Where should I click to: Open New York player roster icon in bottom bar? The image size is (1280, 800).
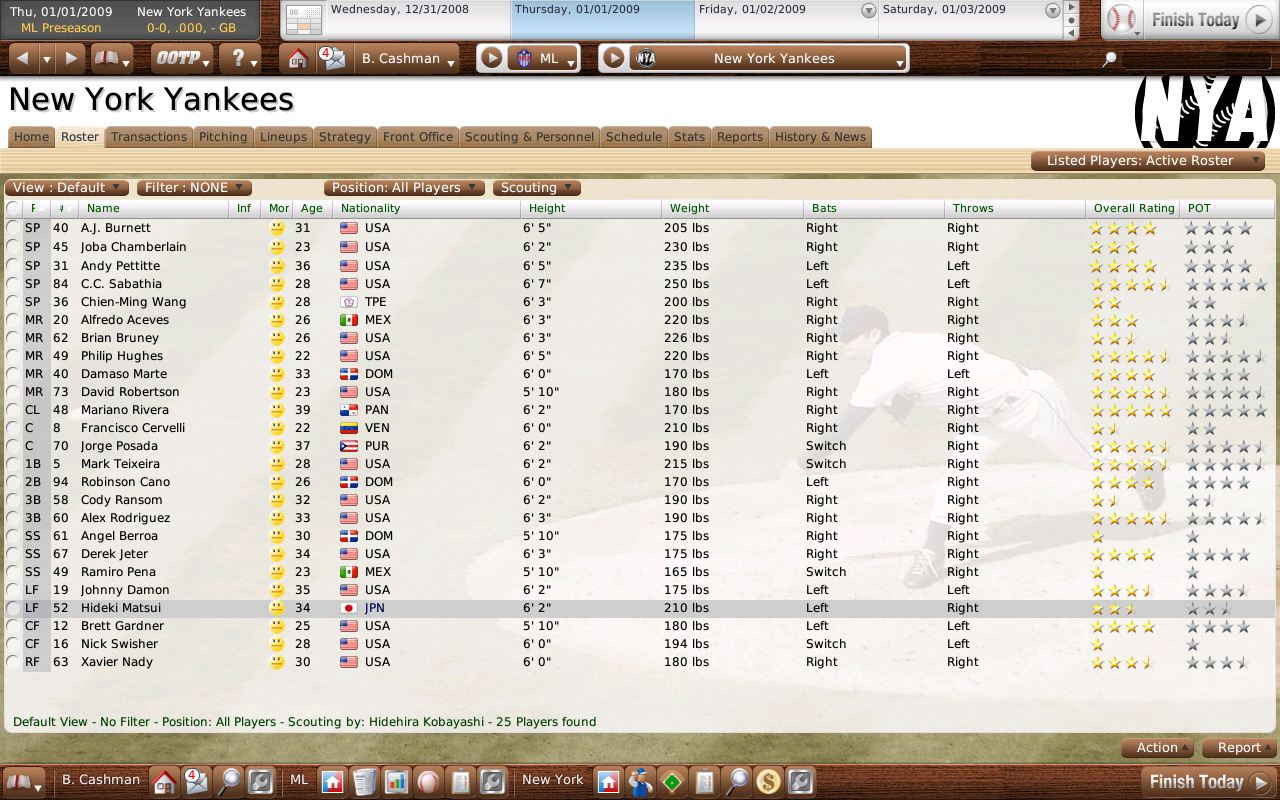641,781
